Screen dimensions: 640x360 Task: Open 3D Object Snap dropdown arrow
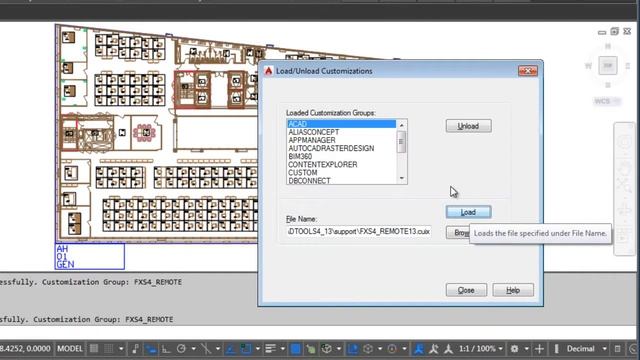click(x=339, y=349)
